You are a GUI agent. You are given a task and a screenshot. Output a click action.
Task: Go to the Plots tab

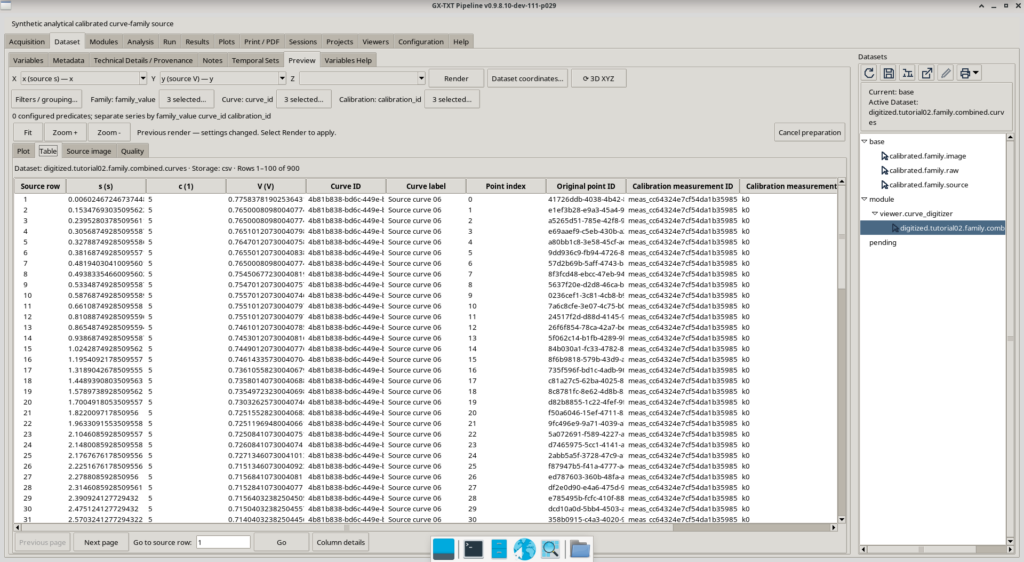227,41
